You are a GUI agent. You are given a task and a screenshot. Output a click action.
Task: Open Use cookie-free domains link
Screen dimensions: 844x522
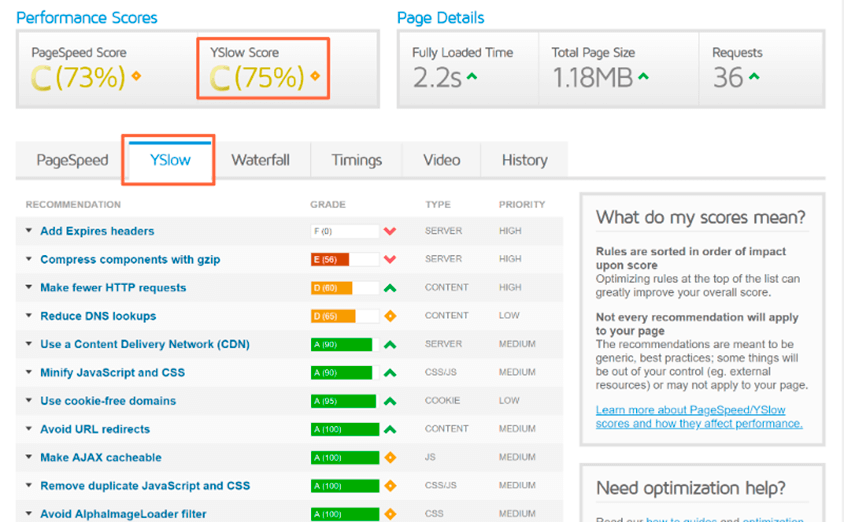[108, 401]
